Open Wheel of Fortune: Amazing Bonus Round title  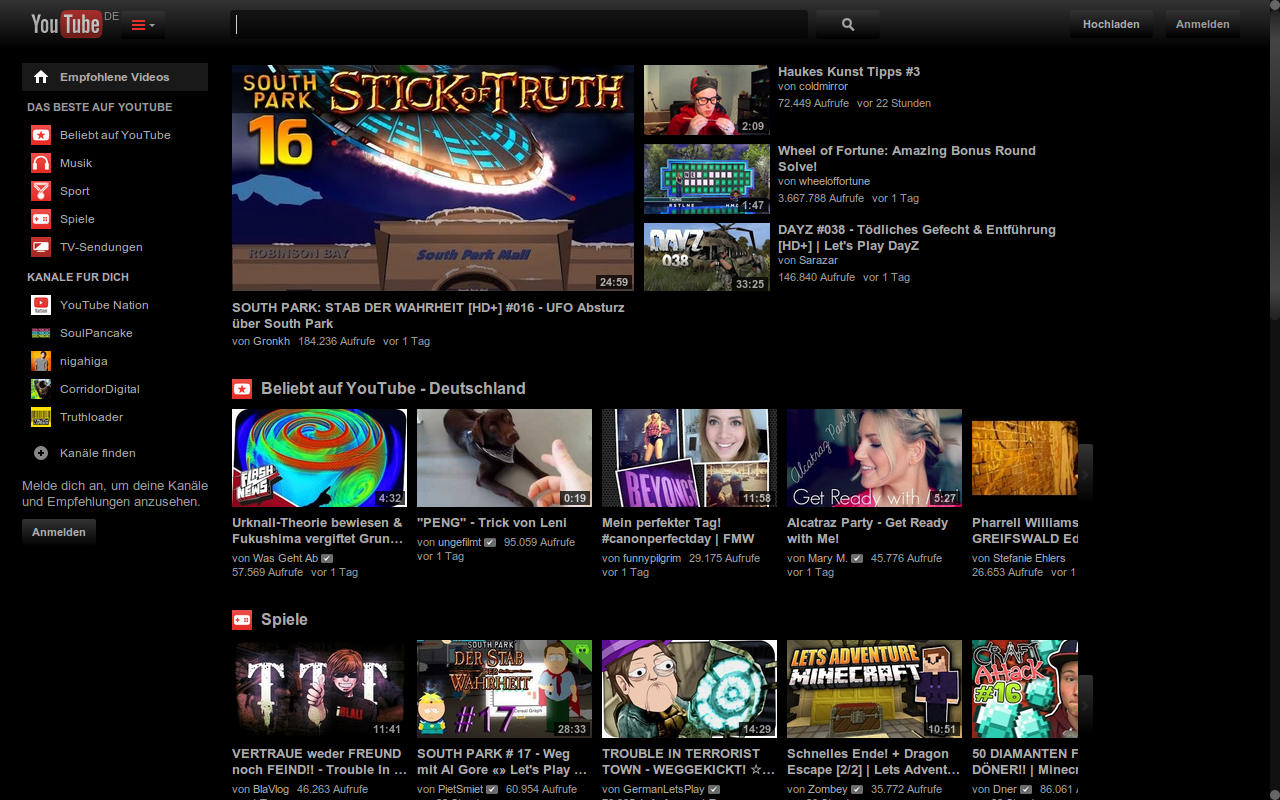click(x=907, y=158)
